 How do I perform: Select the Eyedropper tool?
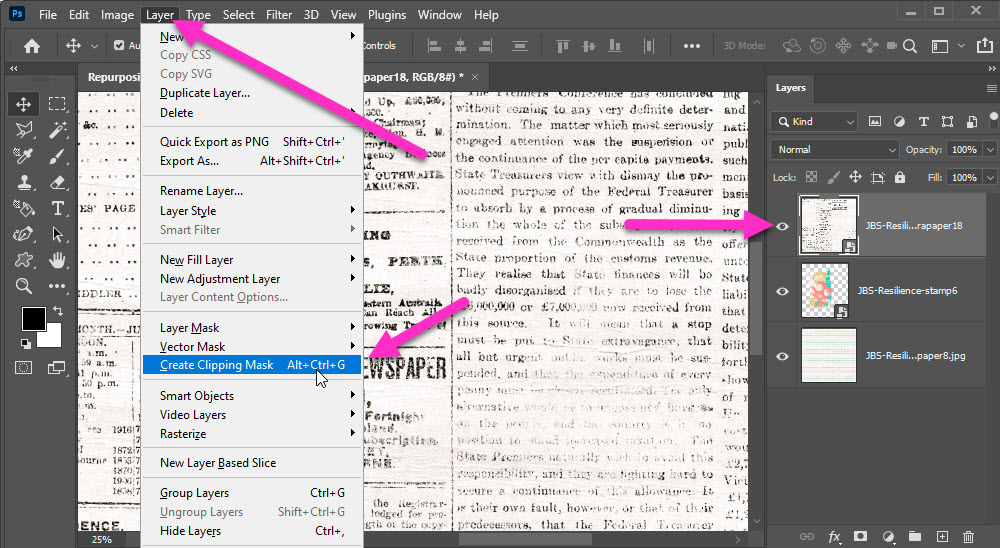[24, 156]
